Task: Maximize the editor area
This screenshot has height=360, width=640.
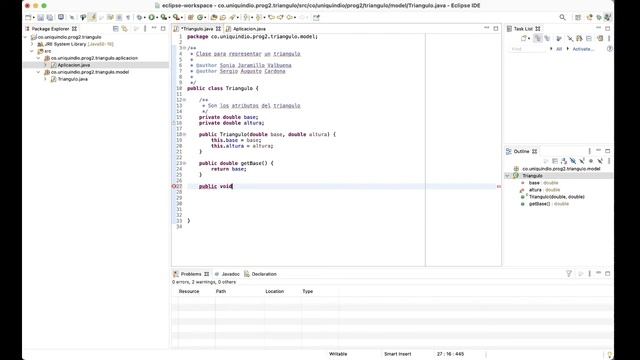Action: click(496, 28)
